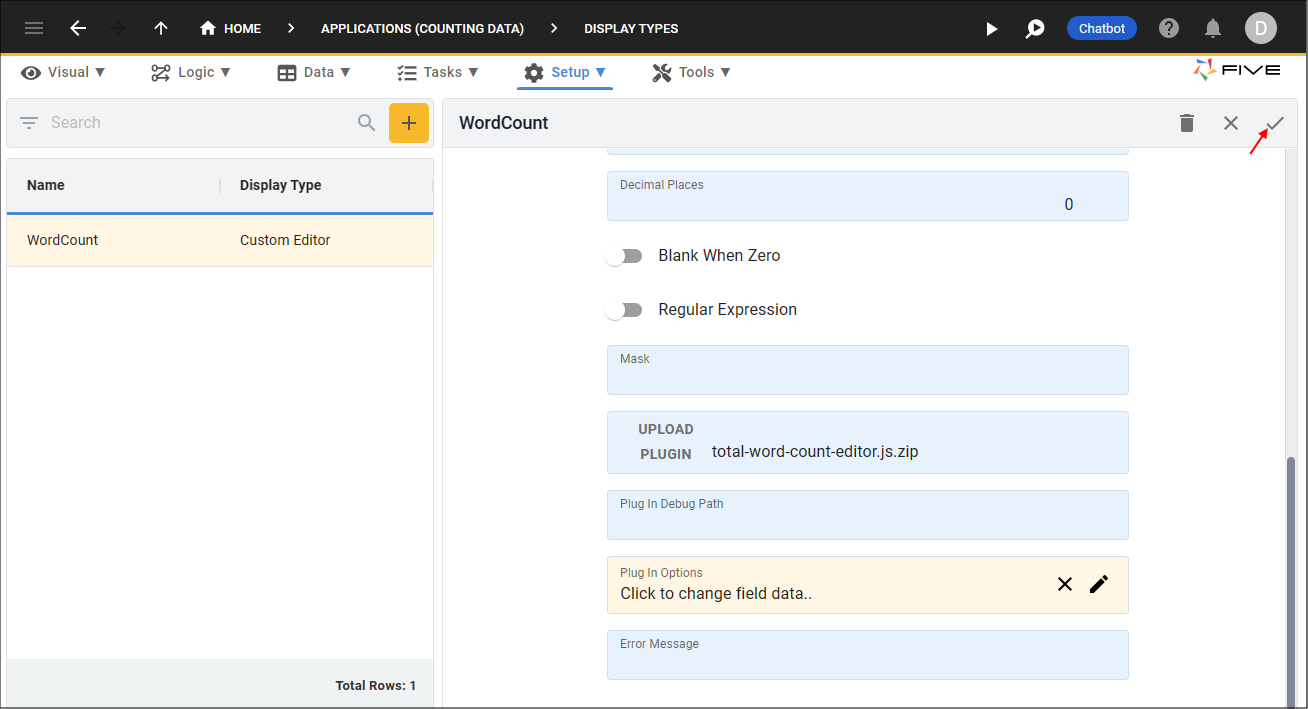Click the forward arrow icon
Screen dimensions: 1308x709
[118, 28]
